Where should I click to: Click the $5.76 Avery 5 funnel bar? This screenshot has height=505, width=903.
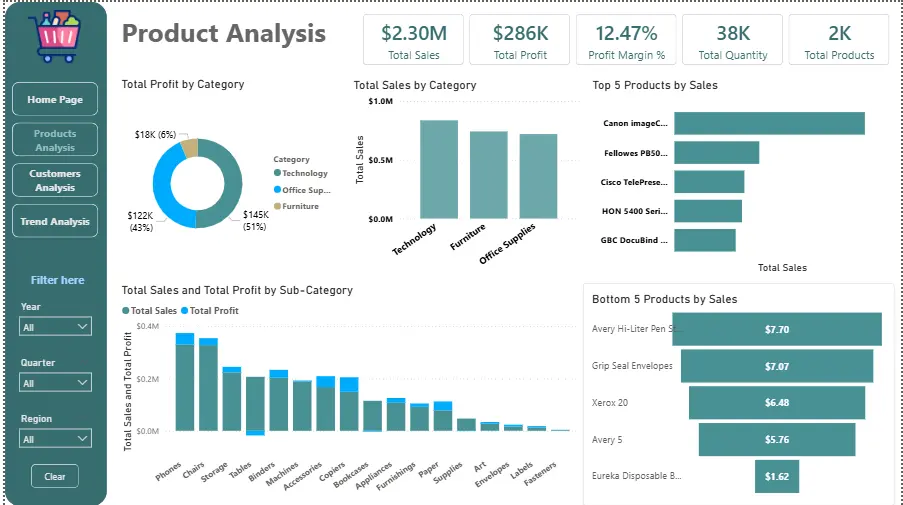tap(777, 439)
